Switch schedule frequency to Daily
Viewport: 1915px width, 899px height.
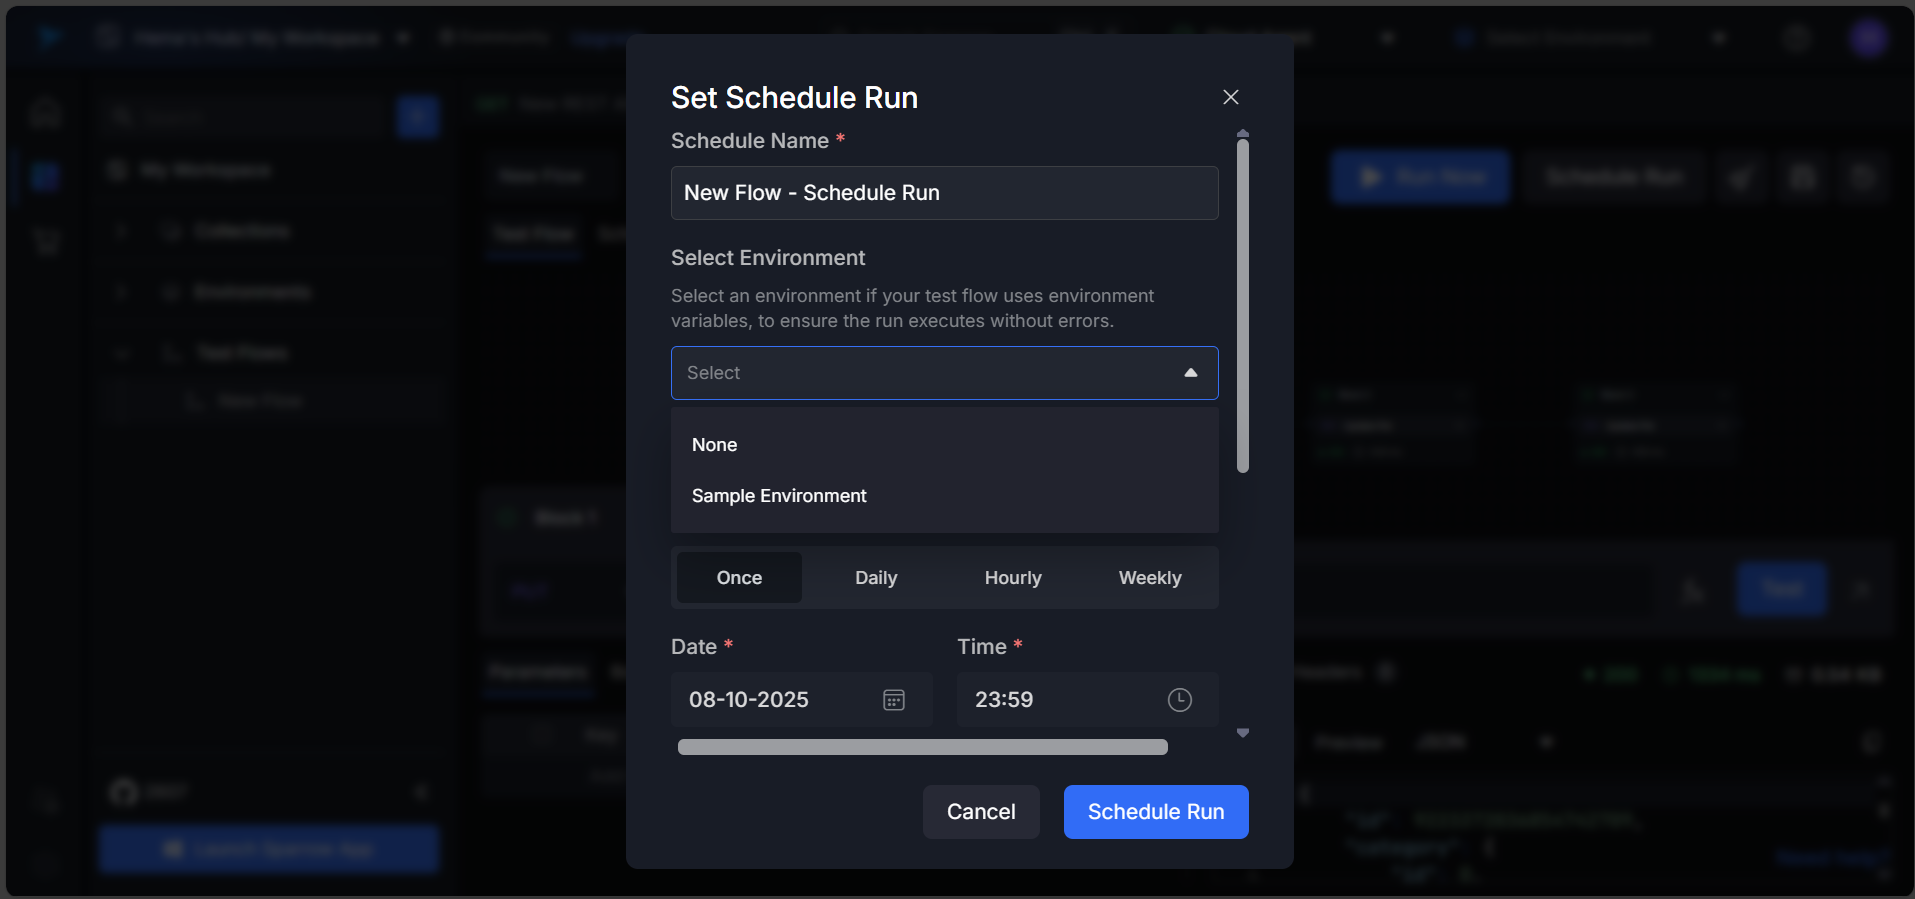coord(876,578)
